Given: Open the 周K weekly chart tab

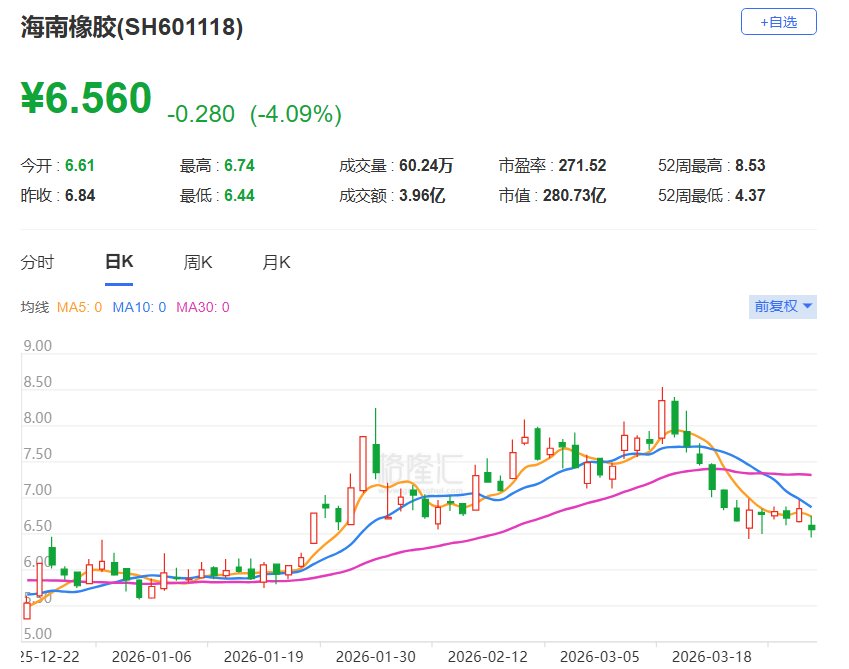Looking at the screenshot, I should pos(198,263).
